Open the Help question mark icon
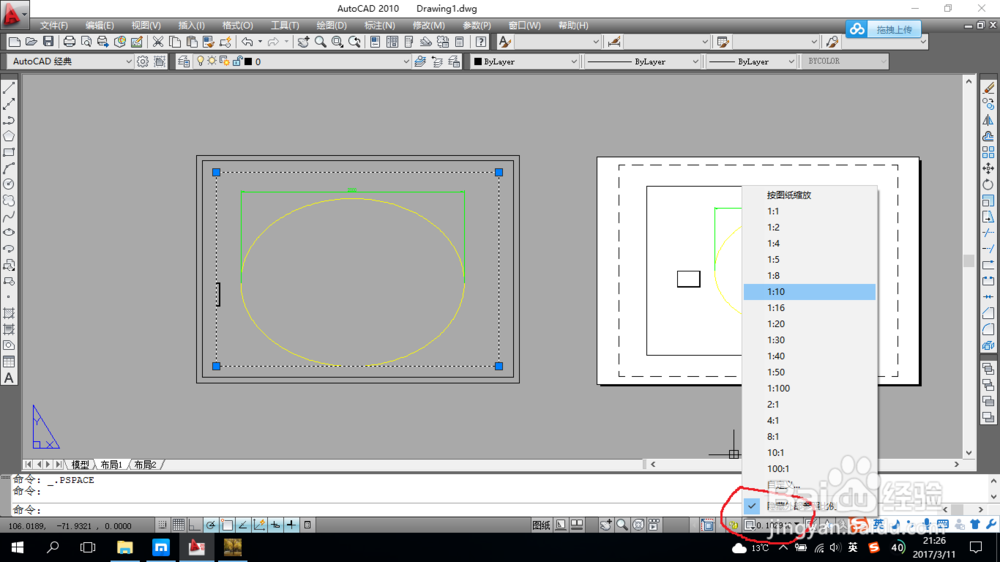 (x=481, y=42)
